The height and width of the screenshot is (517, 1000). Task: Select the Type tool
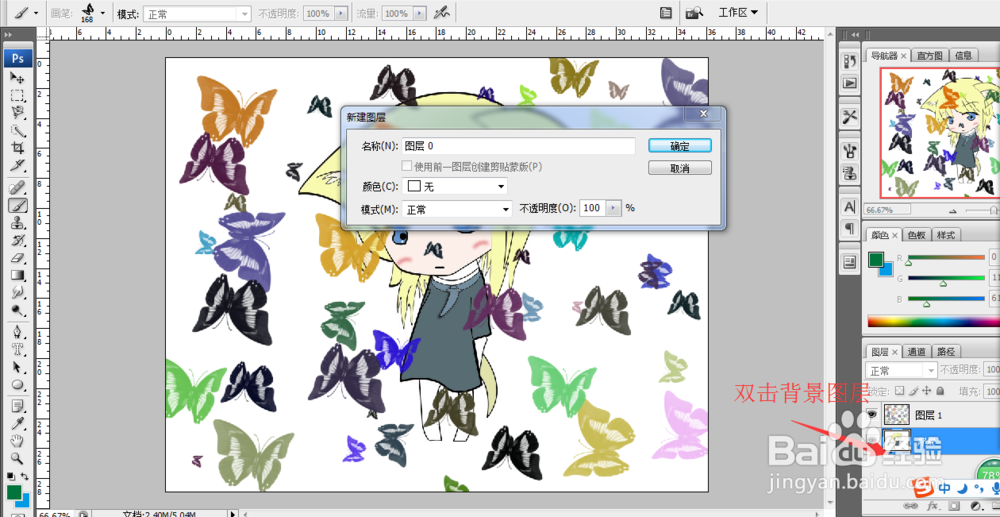18,349
